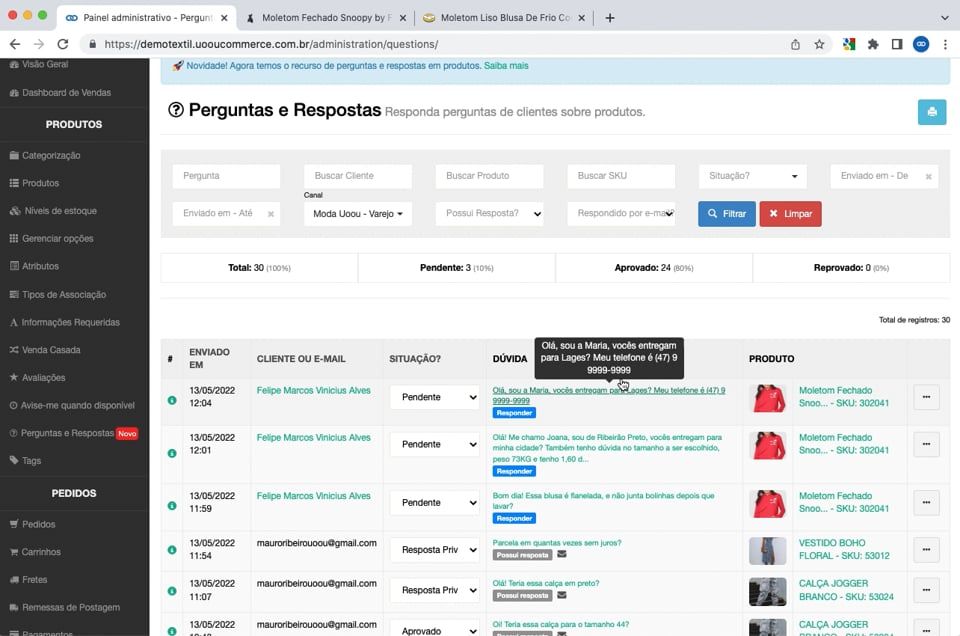Change Pendente status on 12:01 row
This screenshot has width=960, height=636.
tap(435, 444)
